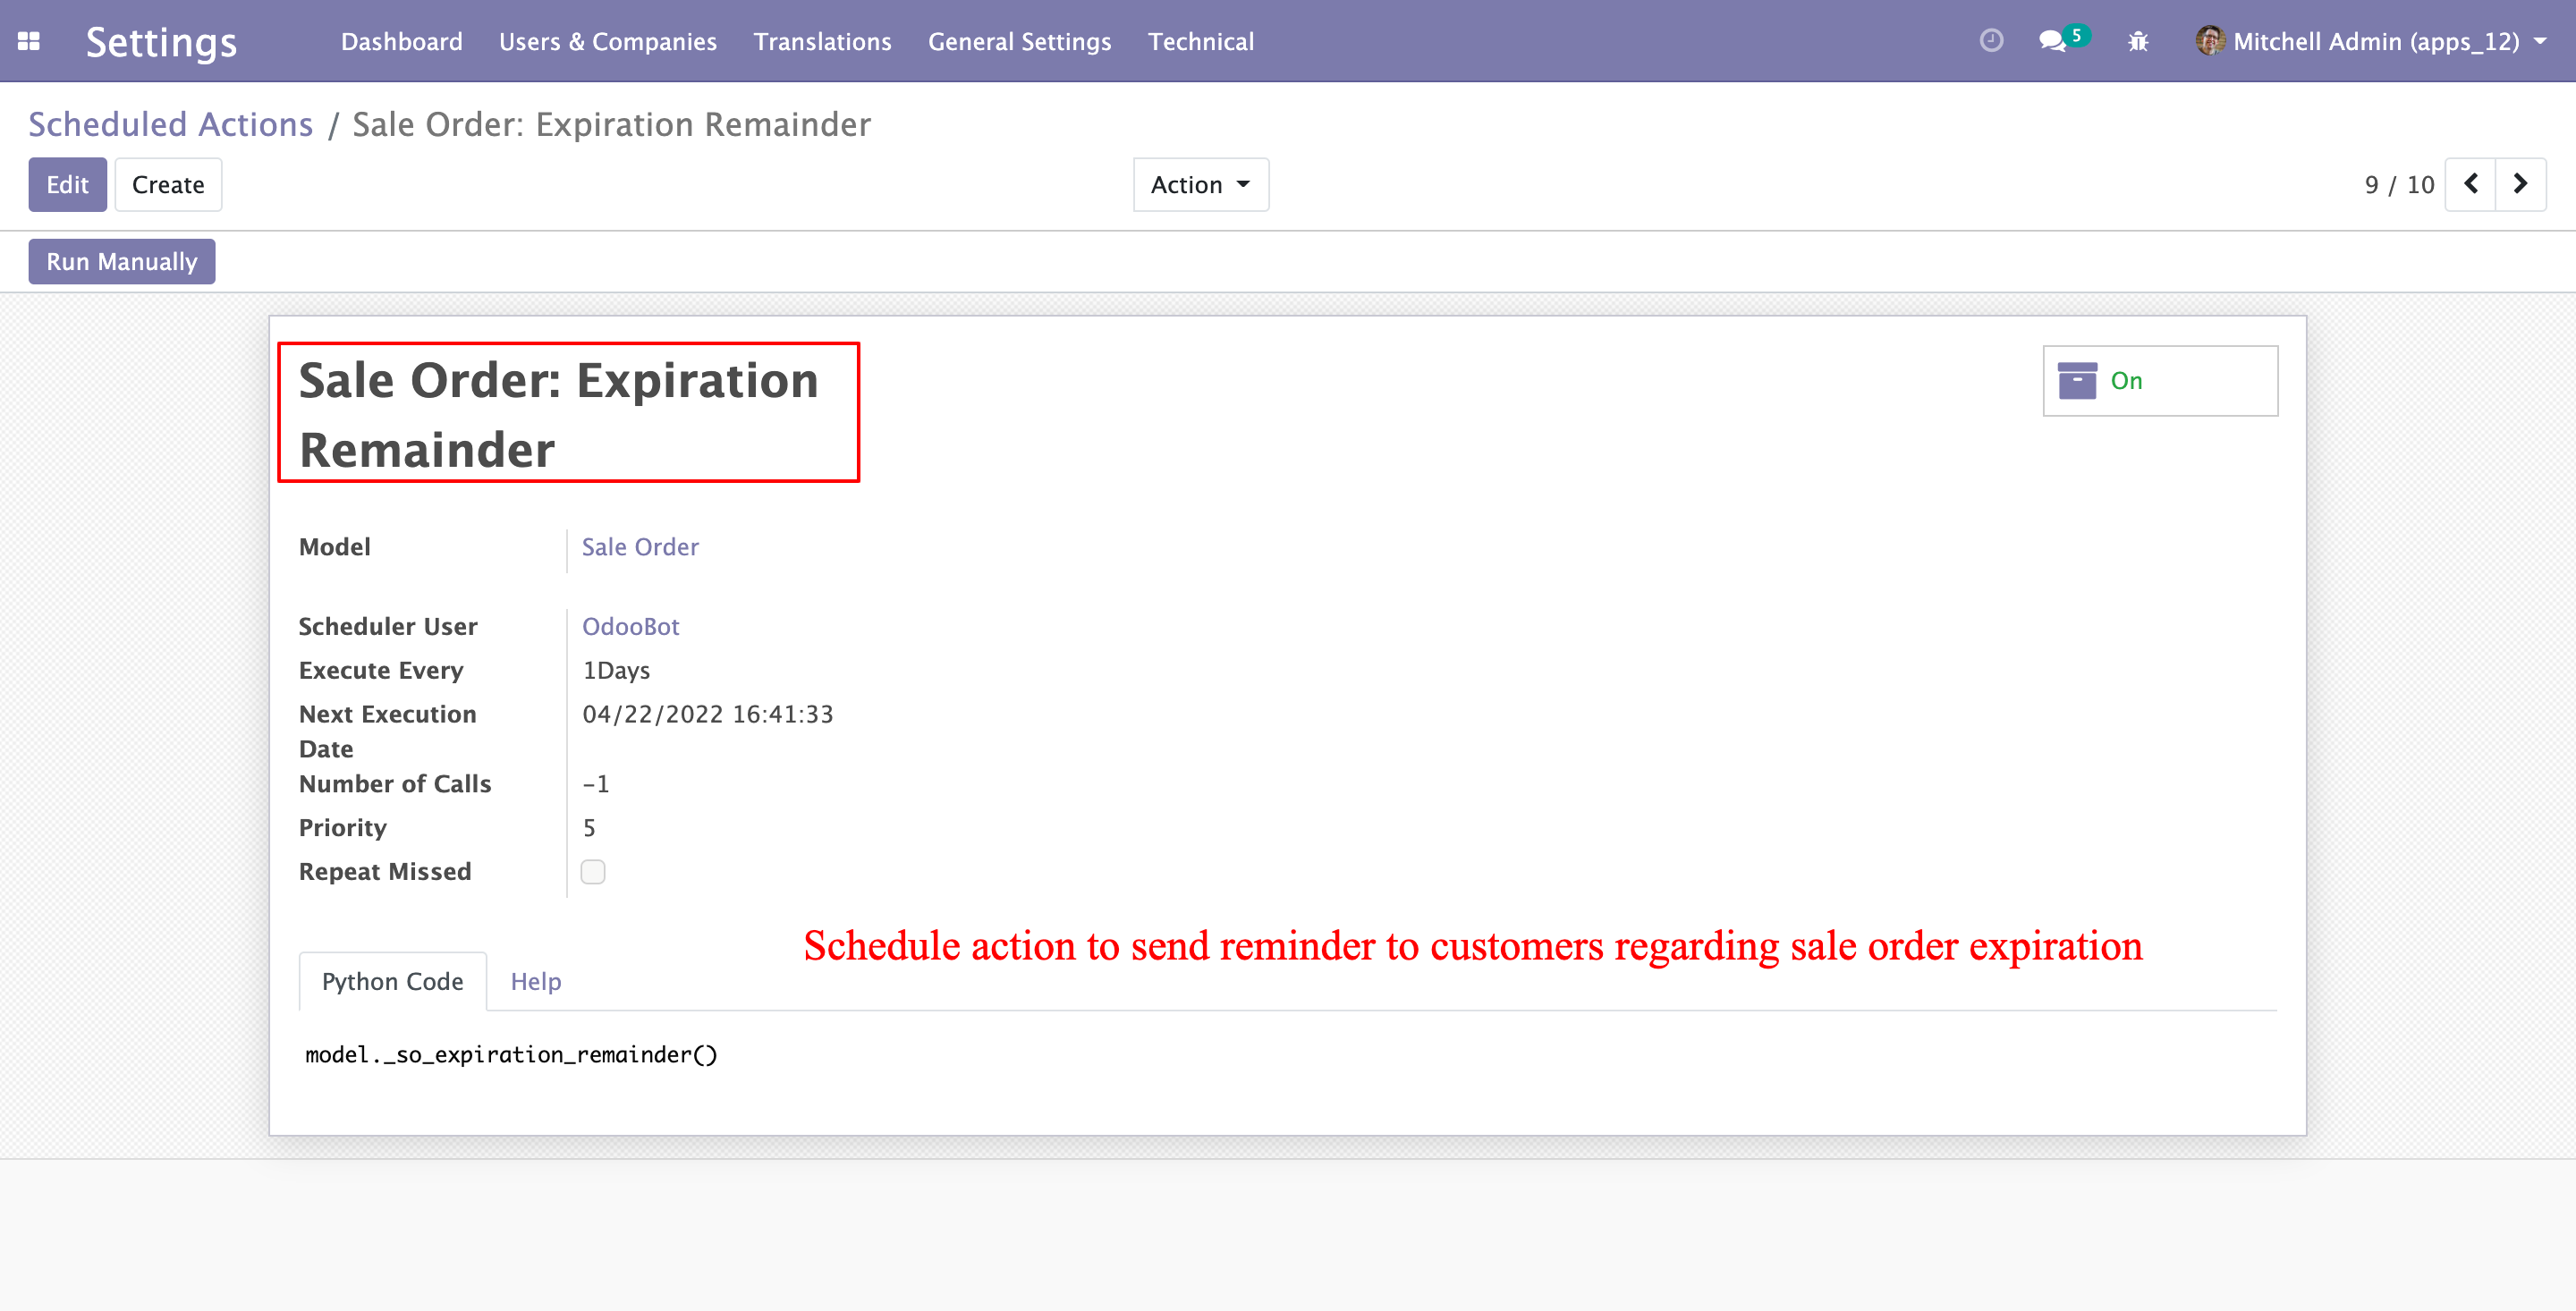The image size is (2576, 1311).
Task: Click the clock activities icon
Action: [1991, 41]
